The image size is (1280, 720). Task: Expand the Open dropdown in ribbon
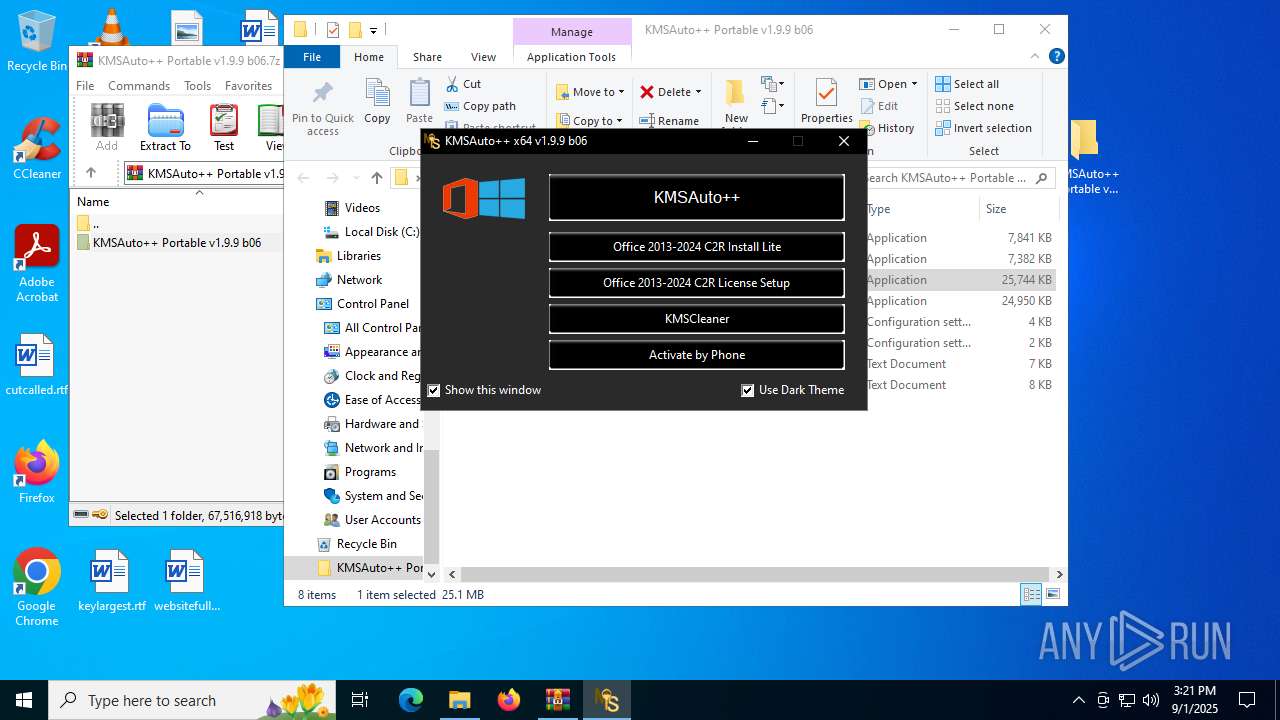pos(914,84)
